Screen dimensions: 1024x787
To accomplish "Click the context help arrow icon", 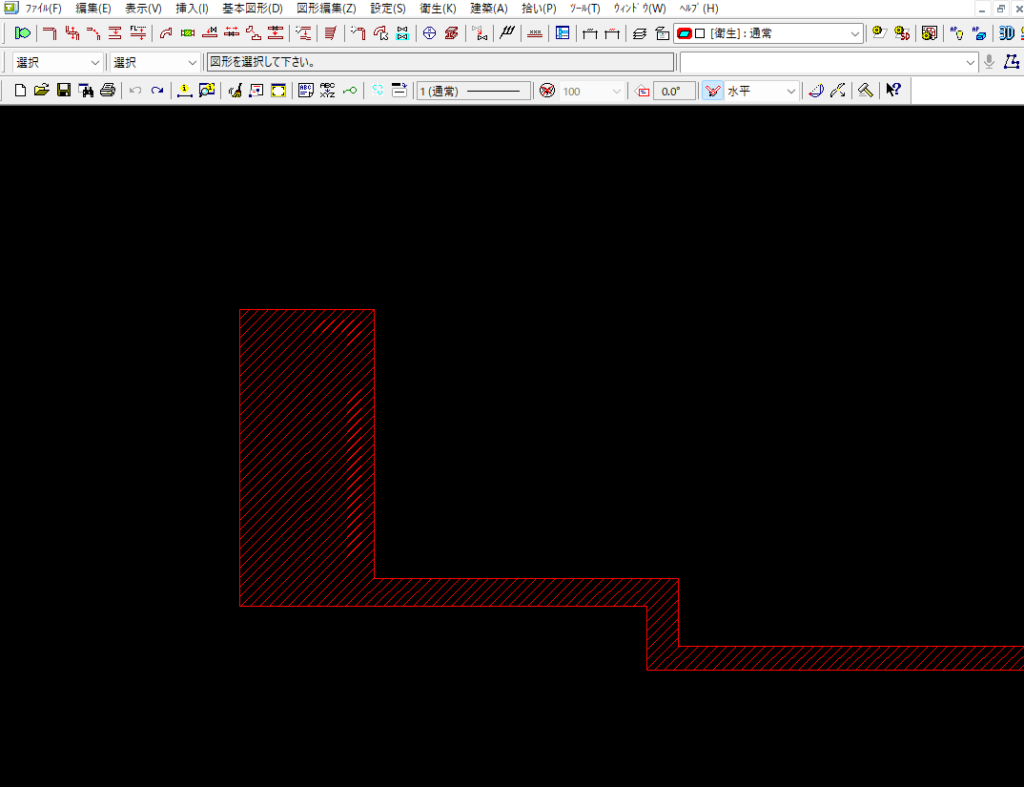I will click(x=893, y=91).
